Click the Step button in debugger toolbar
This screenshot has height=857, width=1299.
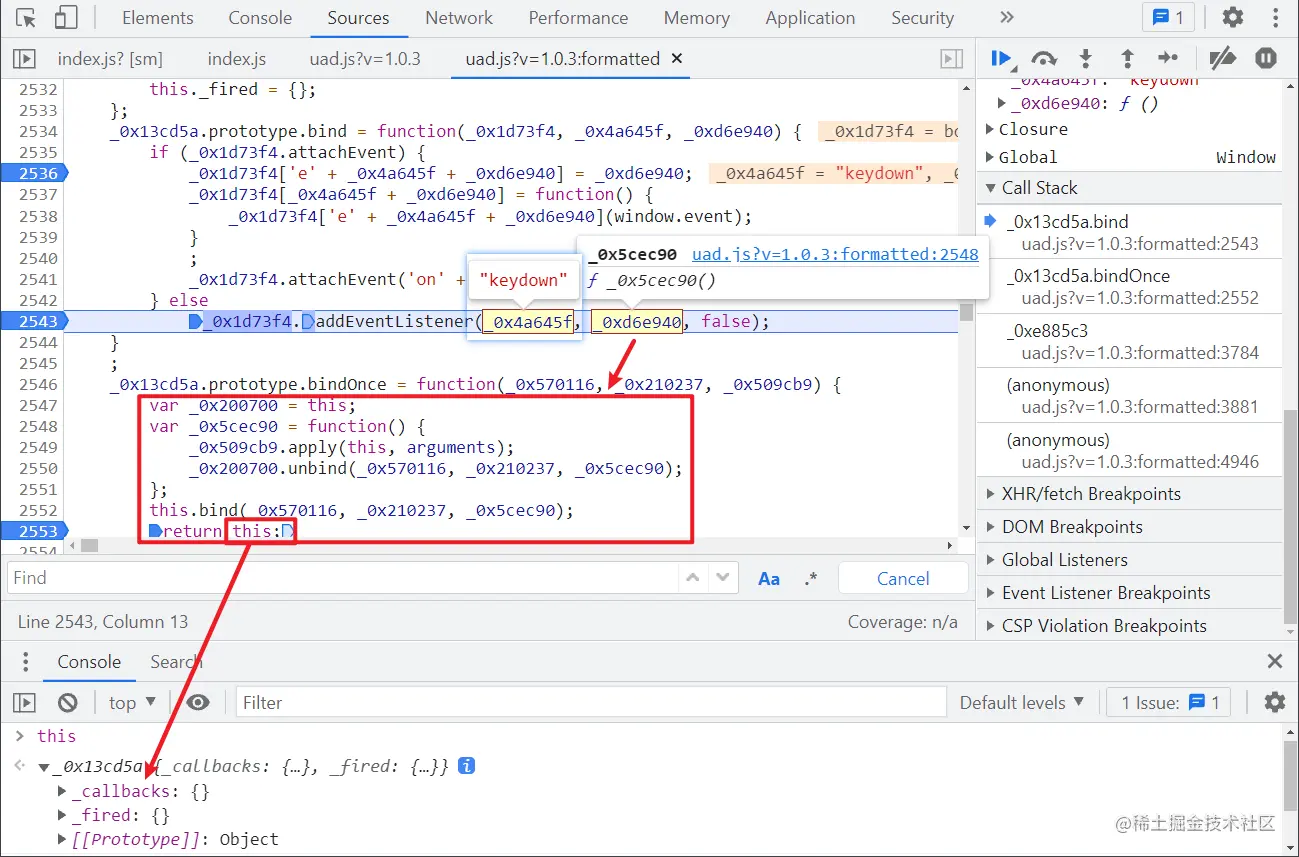tap(1168, 59)
